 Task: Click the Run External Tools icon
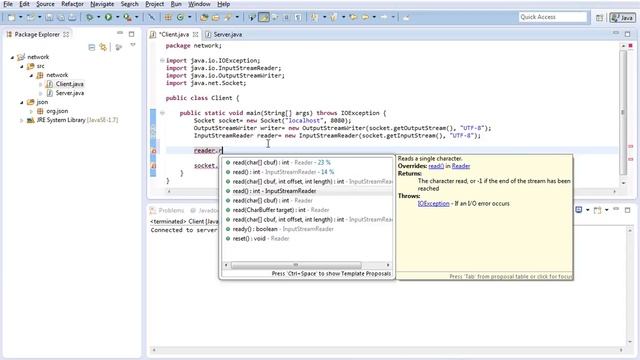[x=127, y=18]
